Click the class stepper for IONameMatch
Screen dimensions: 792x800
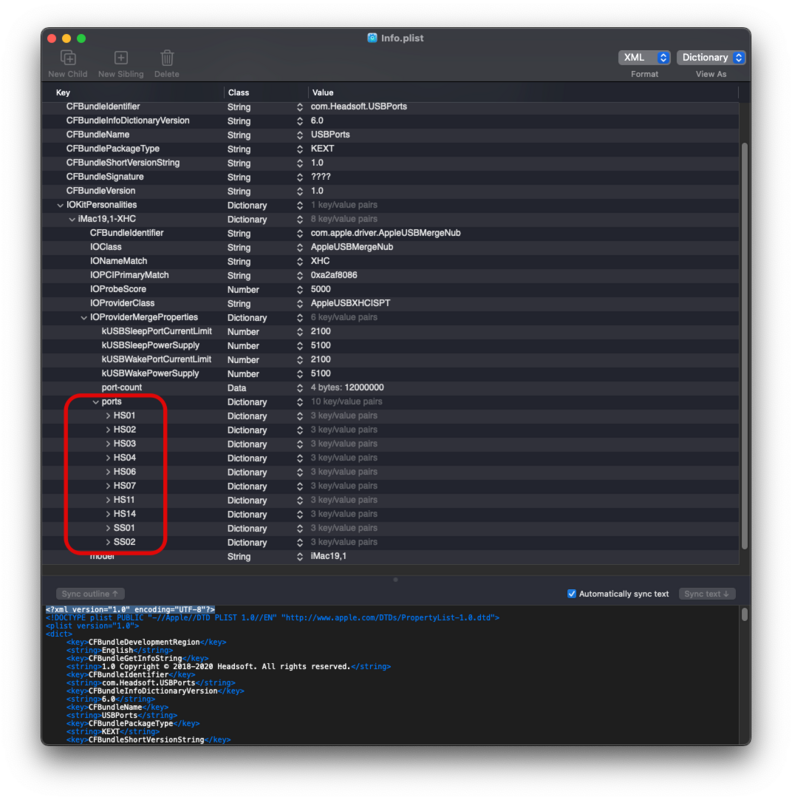[300, 262]
